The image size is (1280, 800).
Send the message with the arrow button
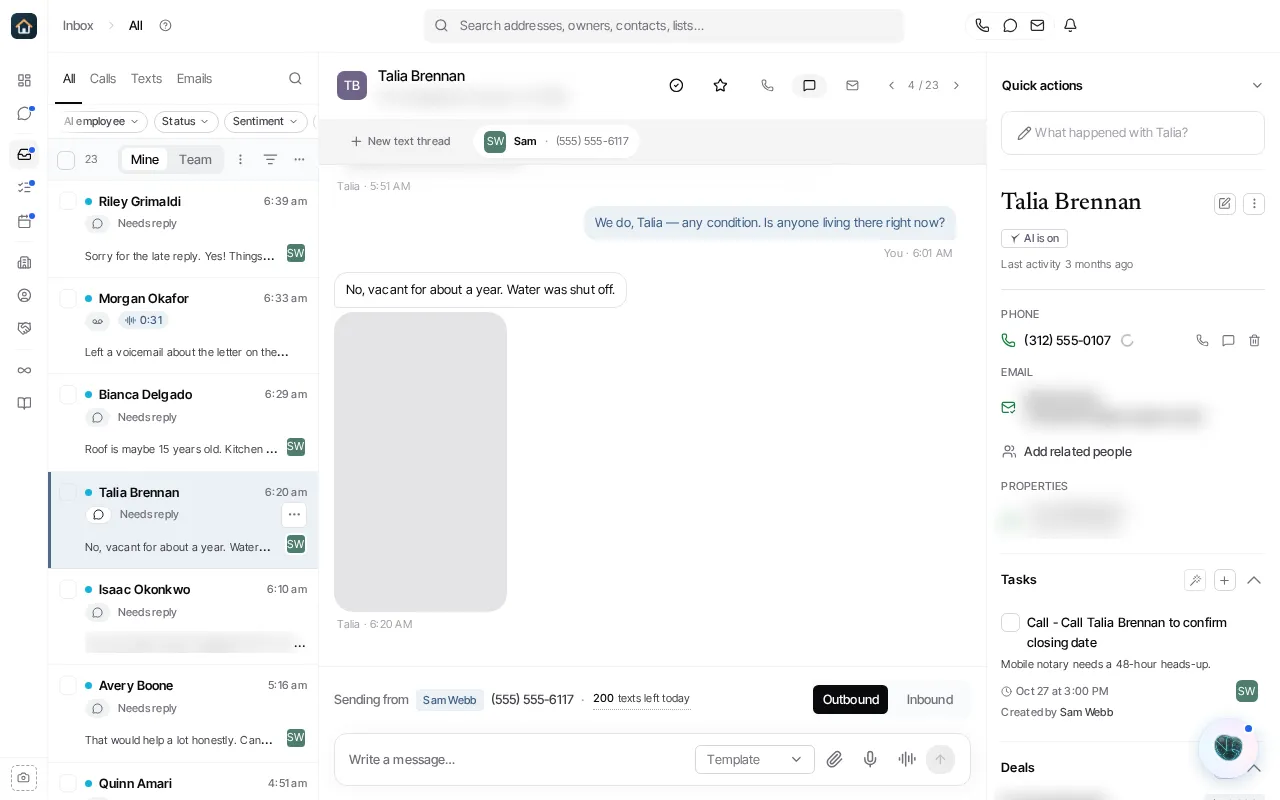tap(940, 759)
